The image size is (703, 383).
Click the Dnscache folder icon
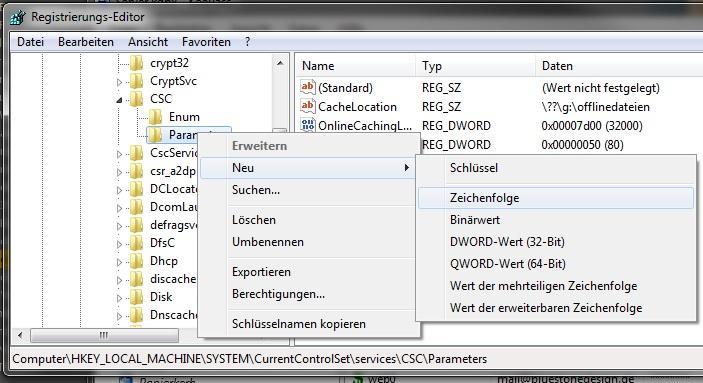click(x=136, y=315)
